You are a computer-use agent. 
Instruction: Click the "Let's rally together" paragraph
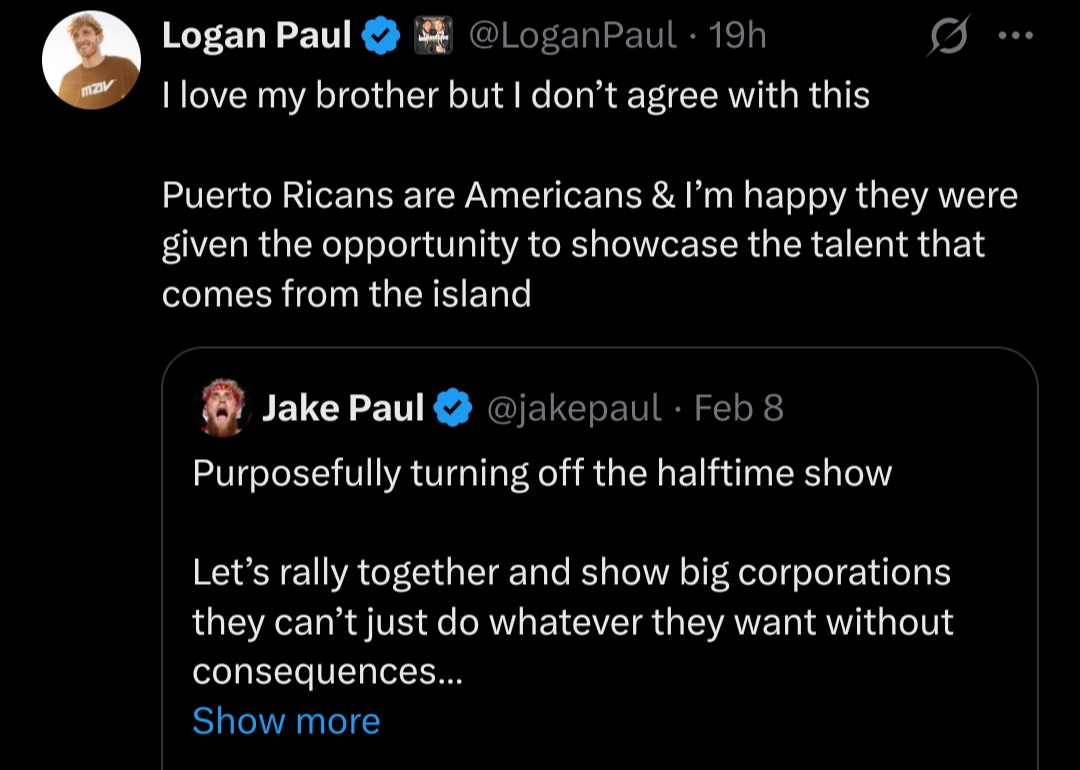click(x=572, y=597)
